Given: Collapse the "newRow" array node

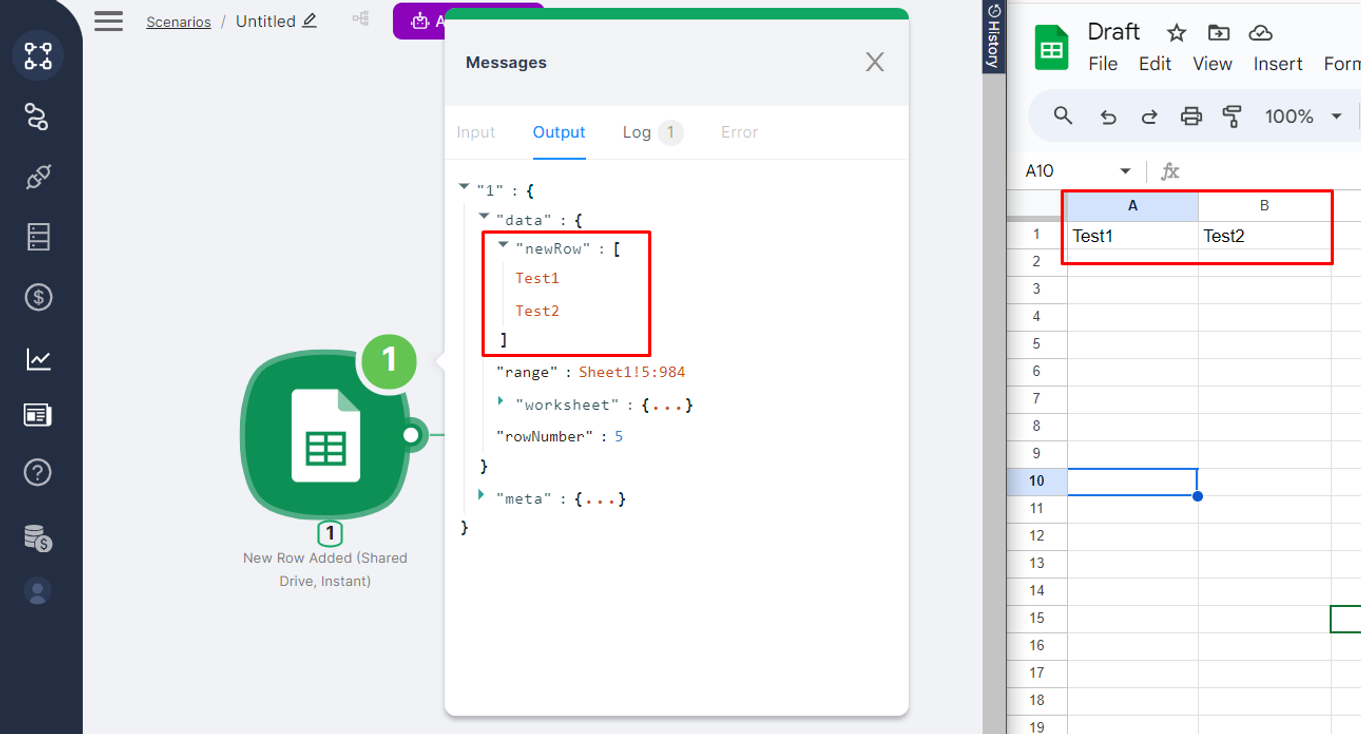Looking at the screenshot, I should point(504,246).
